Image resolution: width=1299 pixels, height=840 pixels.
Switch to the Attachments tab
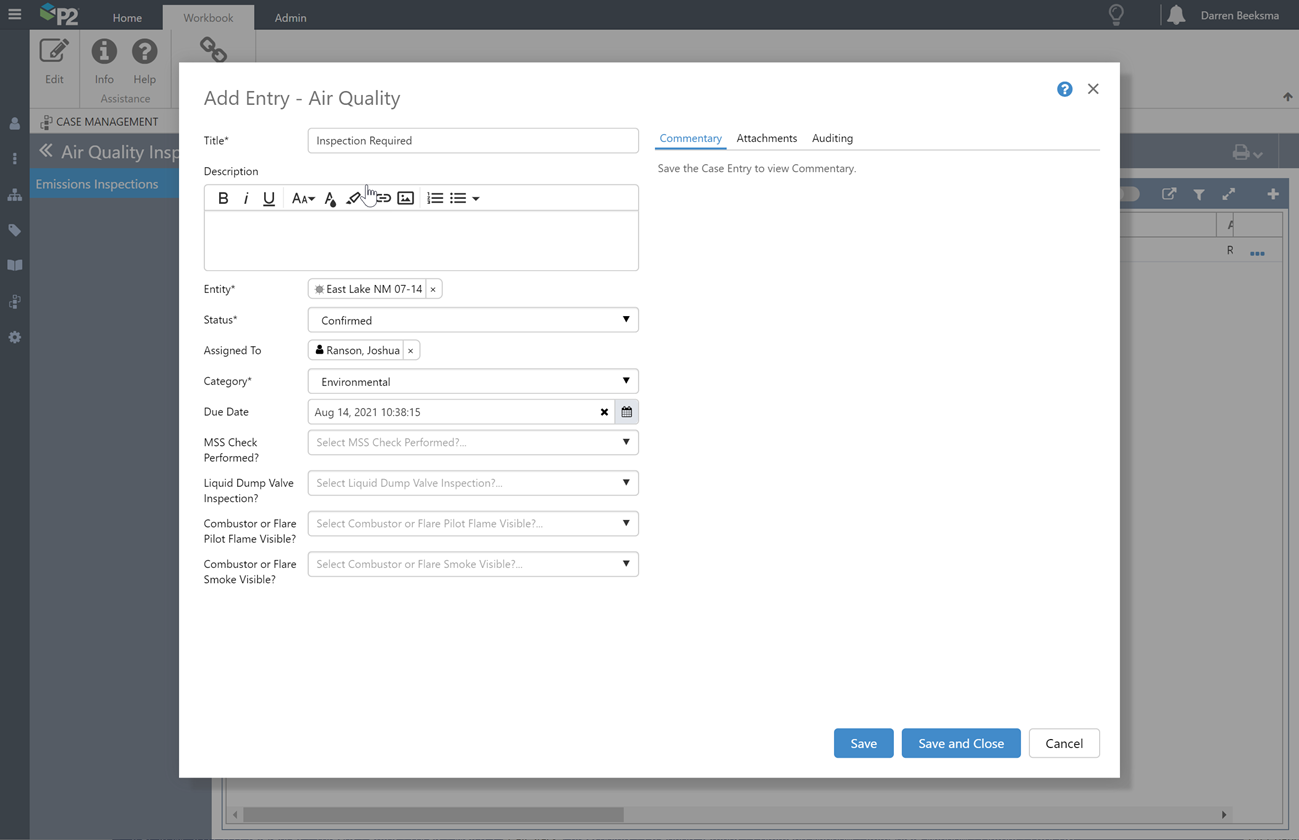[766, 138]
